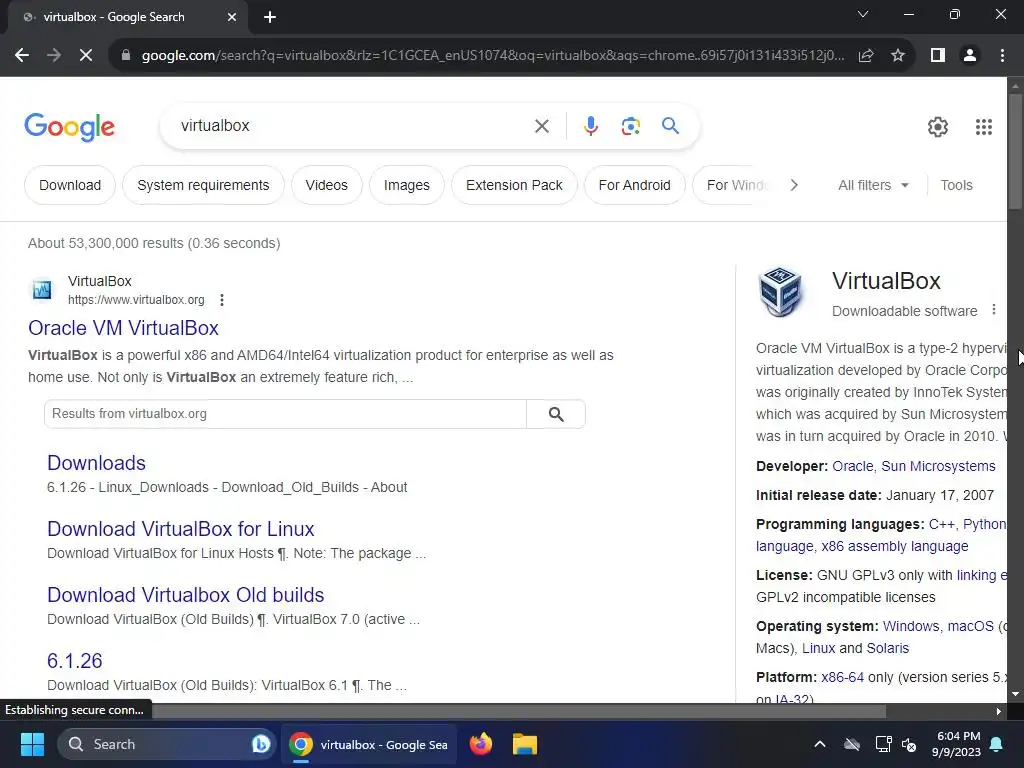This screenshot has width=1024, height=768.
Task: Clear the Google search box
Action: (x=542, y=126)
